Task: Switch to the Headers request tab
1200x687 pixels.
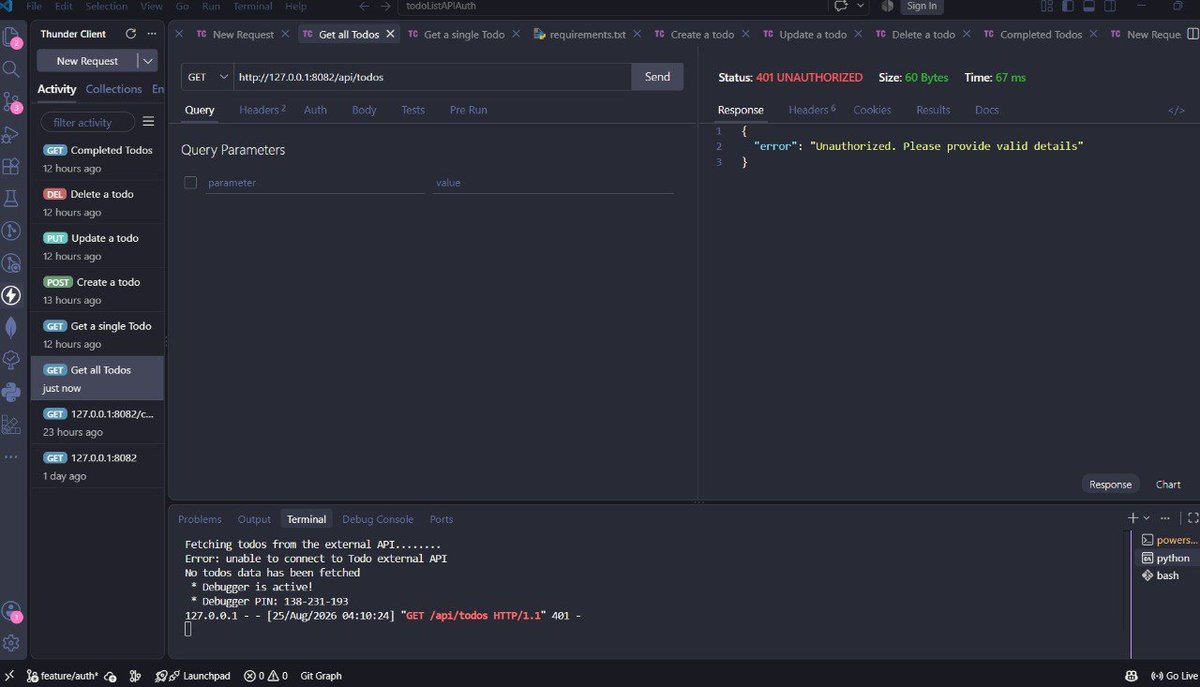Action: pos(262,110)
